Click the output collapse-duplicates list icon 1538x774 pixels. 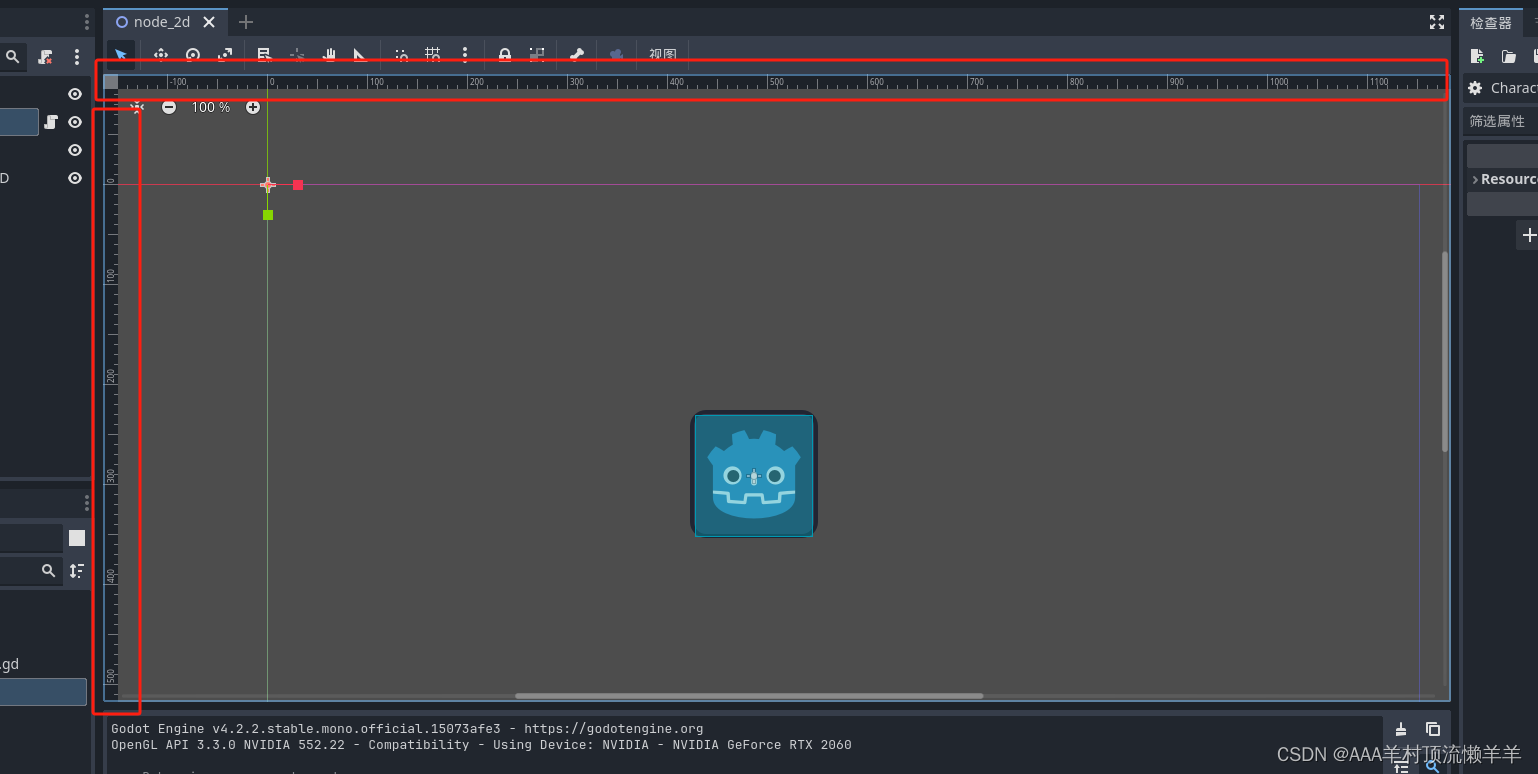tap(1401, 766)
